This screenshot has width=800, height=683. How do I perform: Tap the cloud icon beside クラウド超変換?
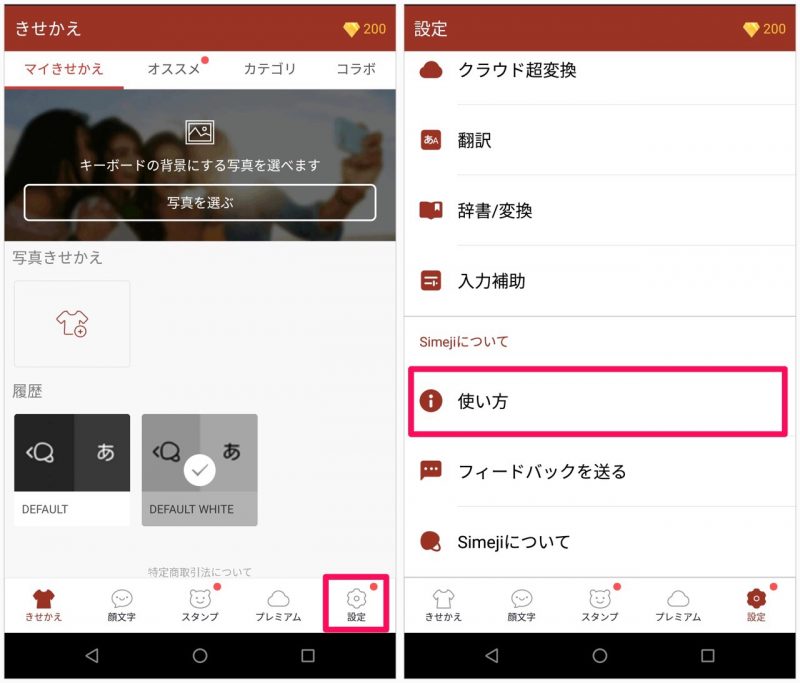[x=431, y=70]
